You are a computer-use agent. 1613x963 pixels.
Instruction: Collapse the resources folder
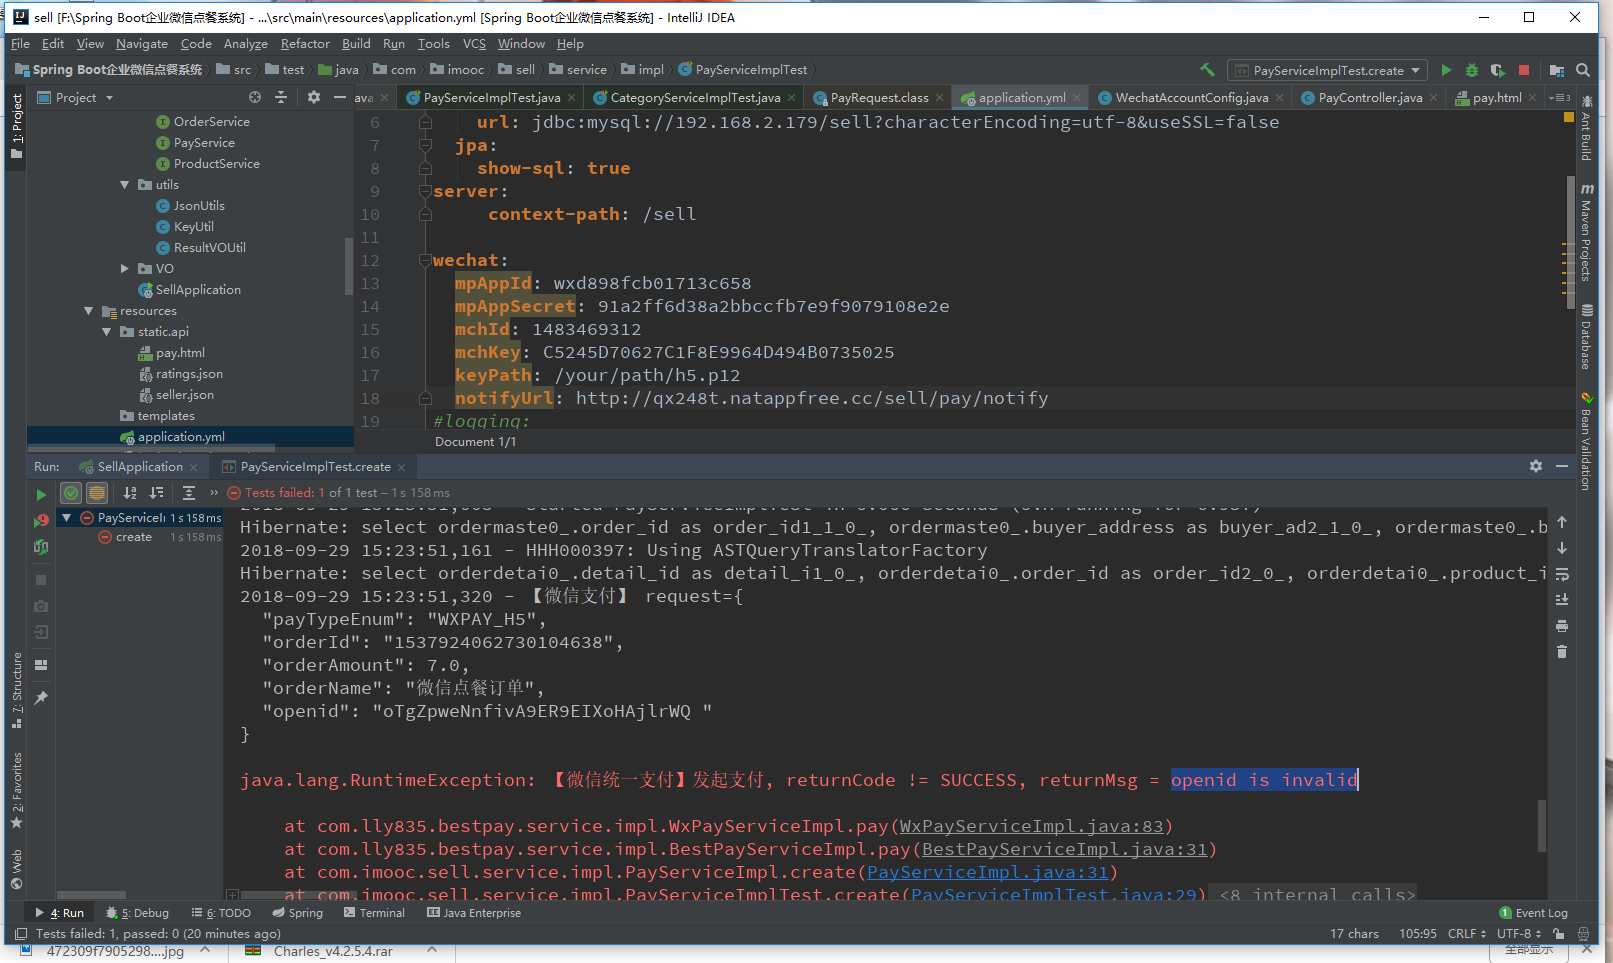(89, 311)
